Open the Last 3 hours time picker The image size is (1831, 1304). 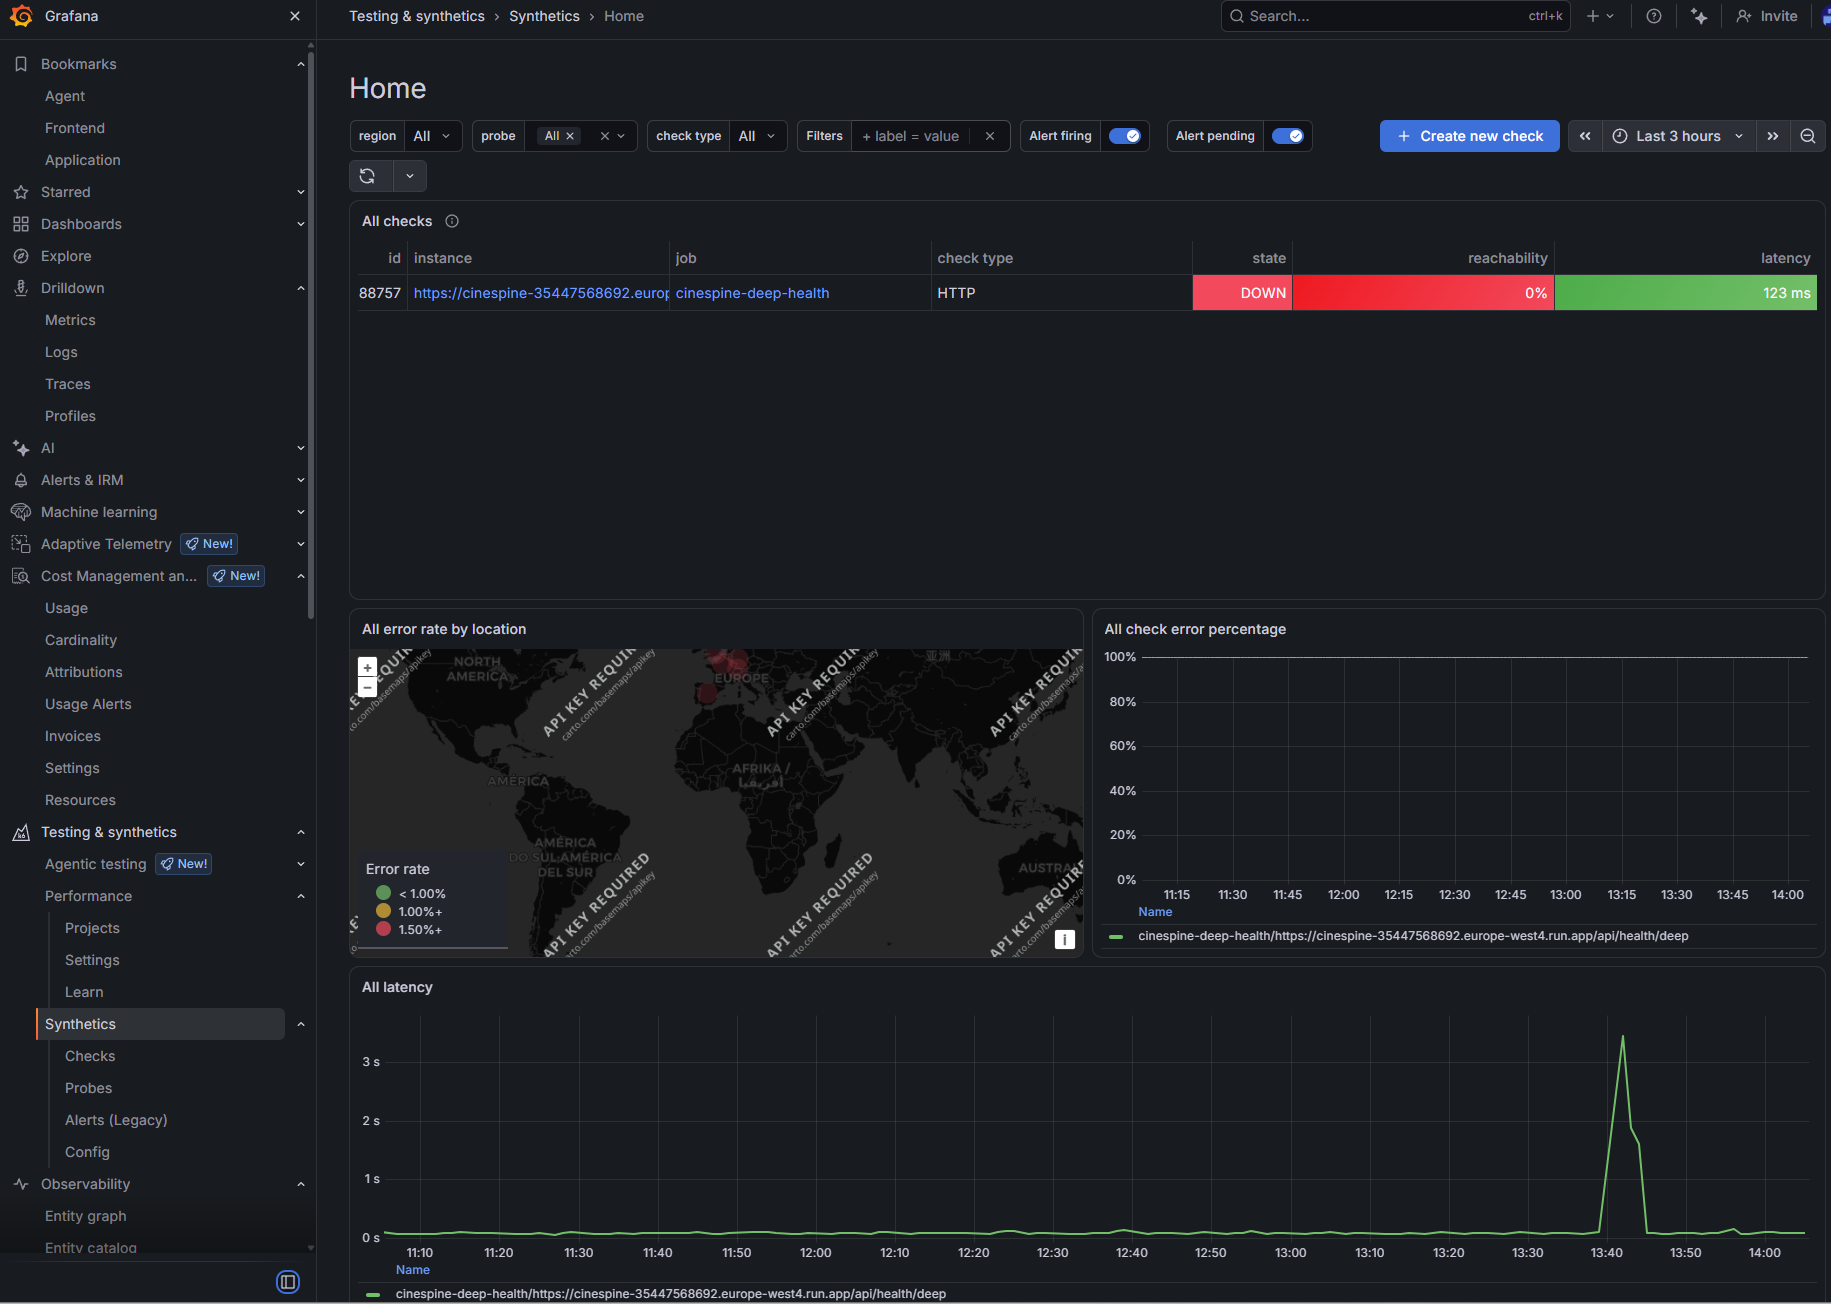point(1679,136)
